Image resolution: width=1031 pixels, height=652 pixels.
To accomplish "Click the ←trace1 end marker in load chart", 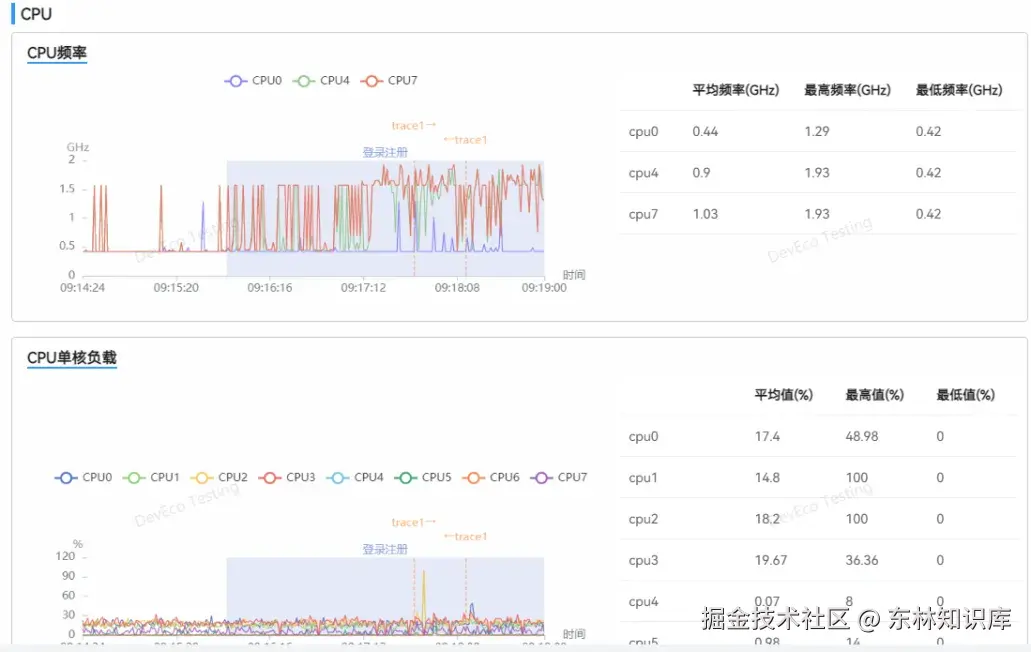I will [466, 537].
